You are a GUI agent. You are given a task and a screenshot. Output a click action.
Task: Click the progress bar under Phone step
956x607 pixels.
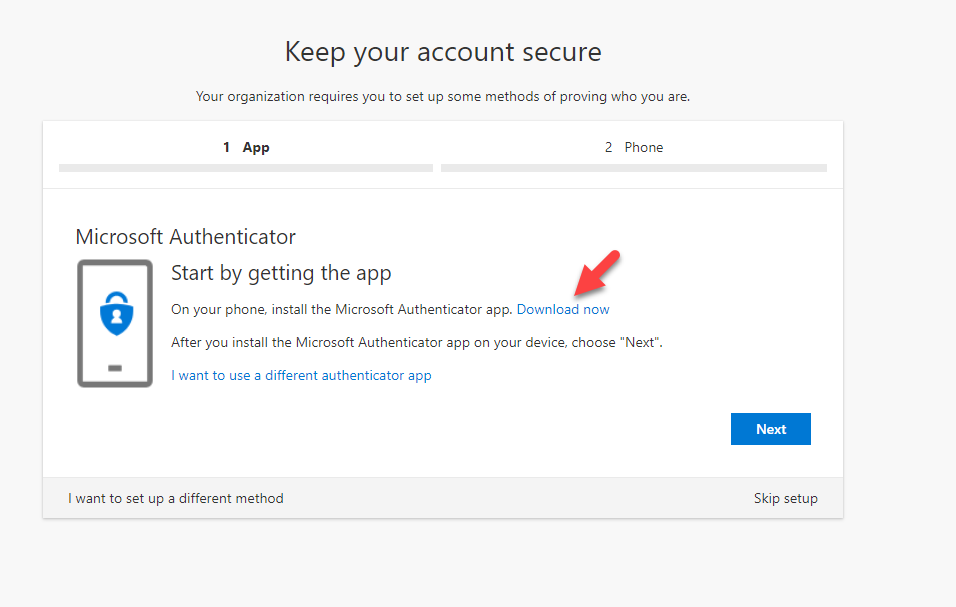click(633, 168)
